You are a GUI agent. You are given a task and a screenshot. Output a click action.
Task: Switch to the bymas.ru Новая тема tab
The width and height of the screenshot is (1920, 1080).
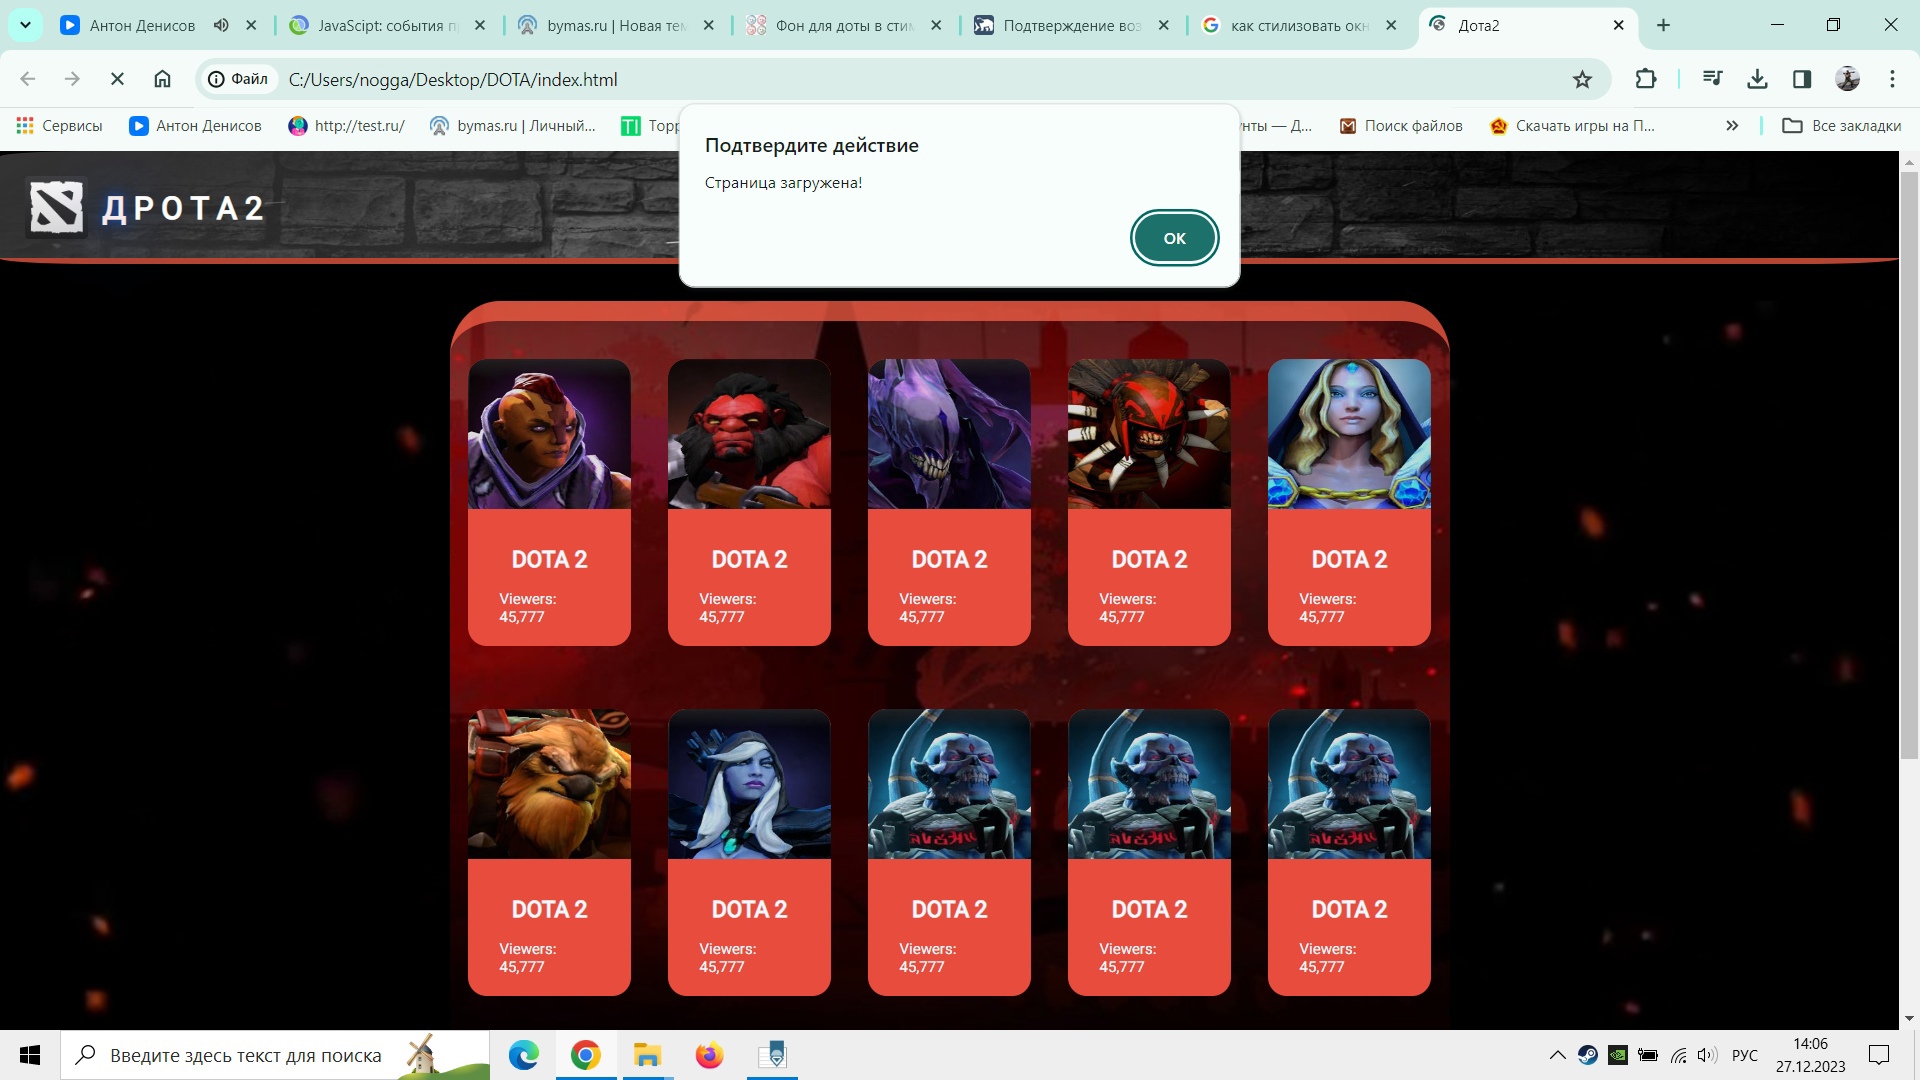[615, 25]
